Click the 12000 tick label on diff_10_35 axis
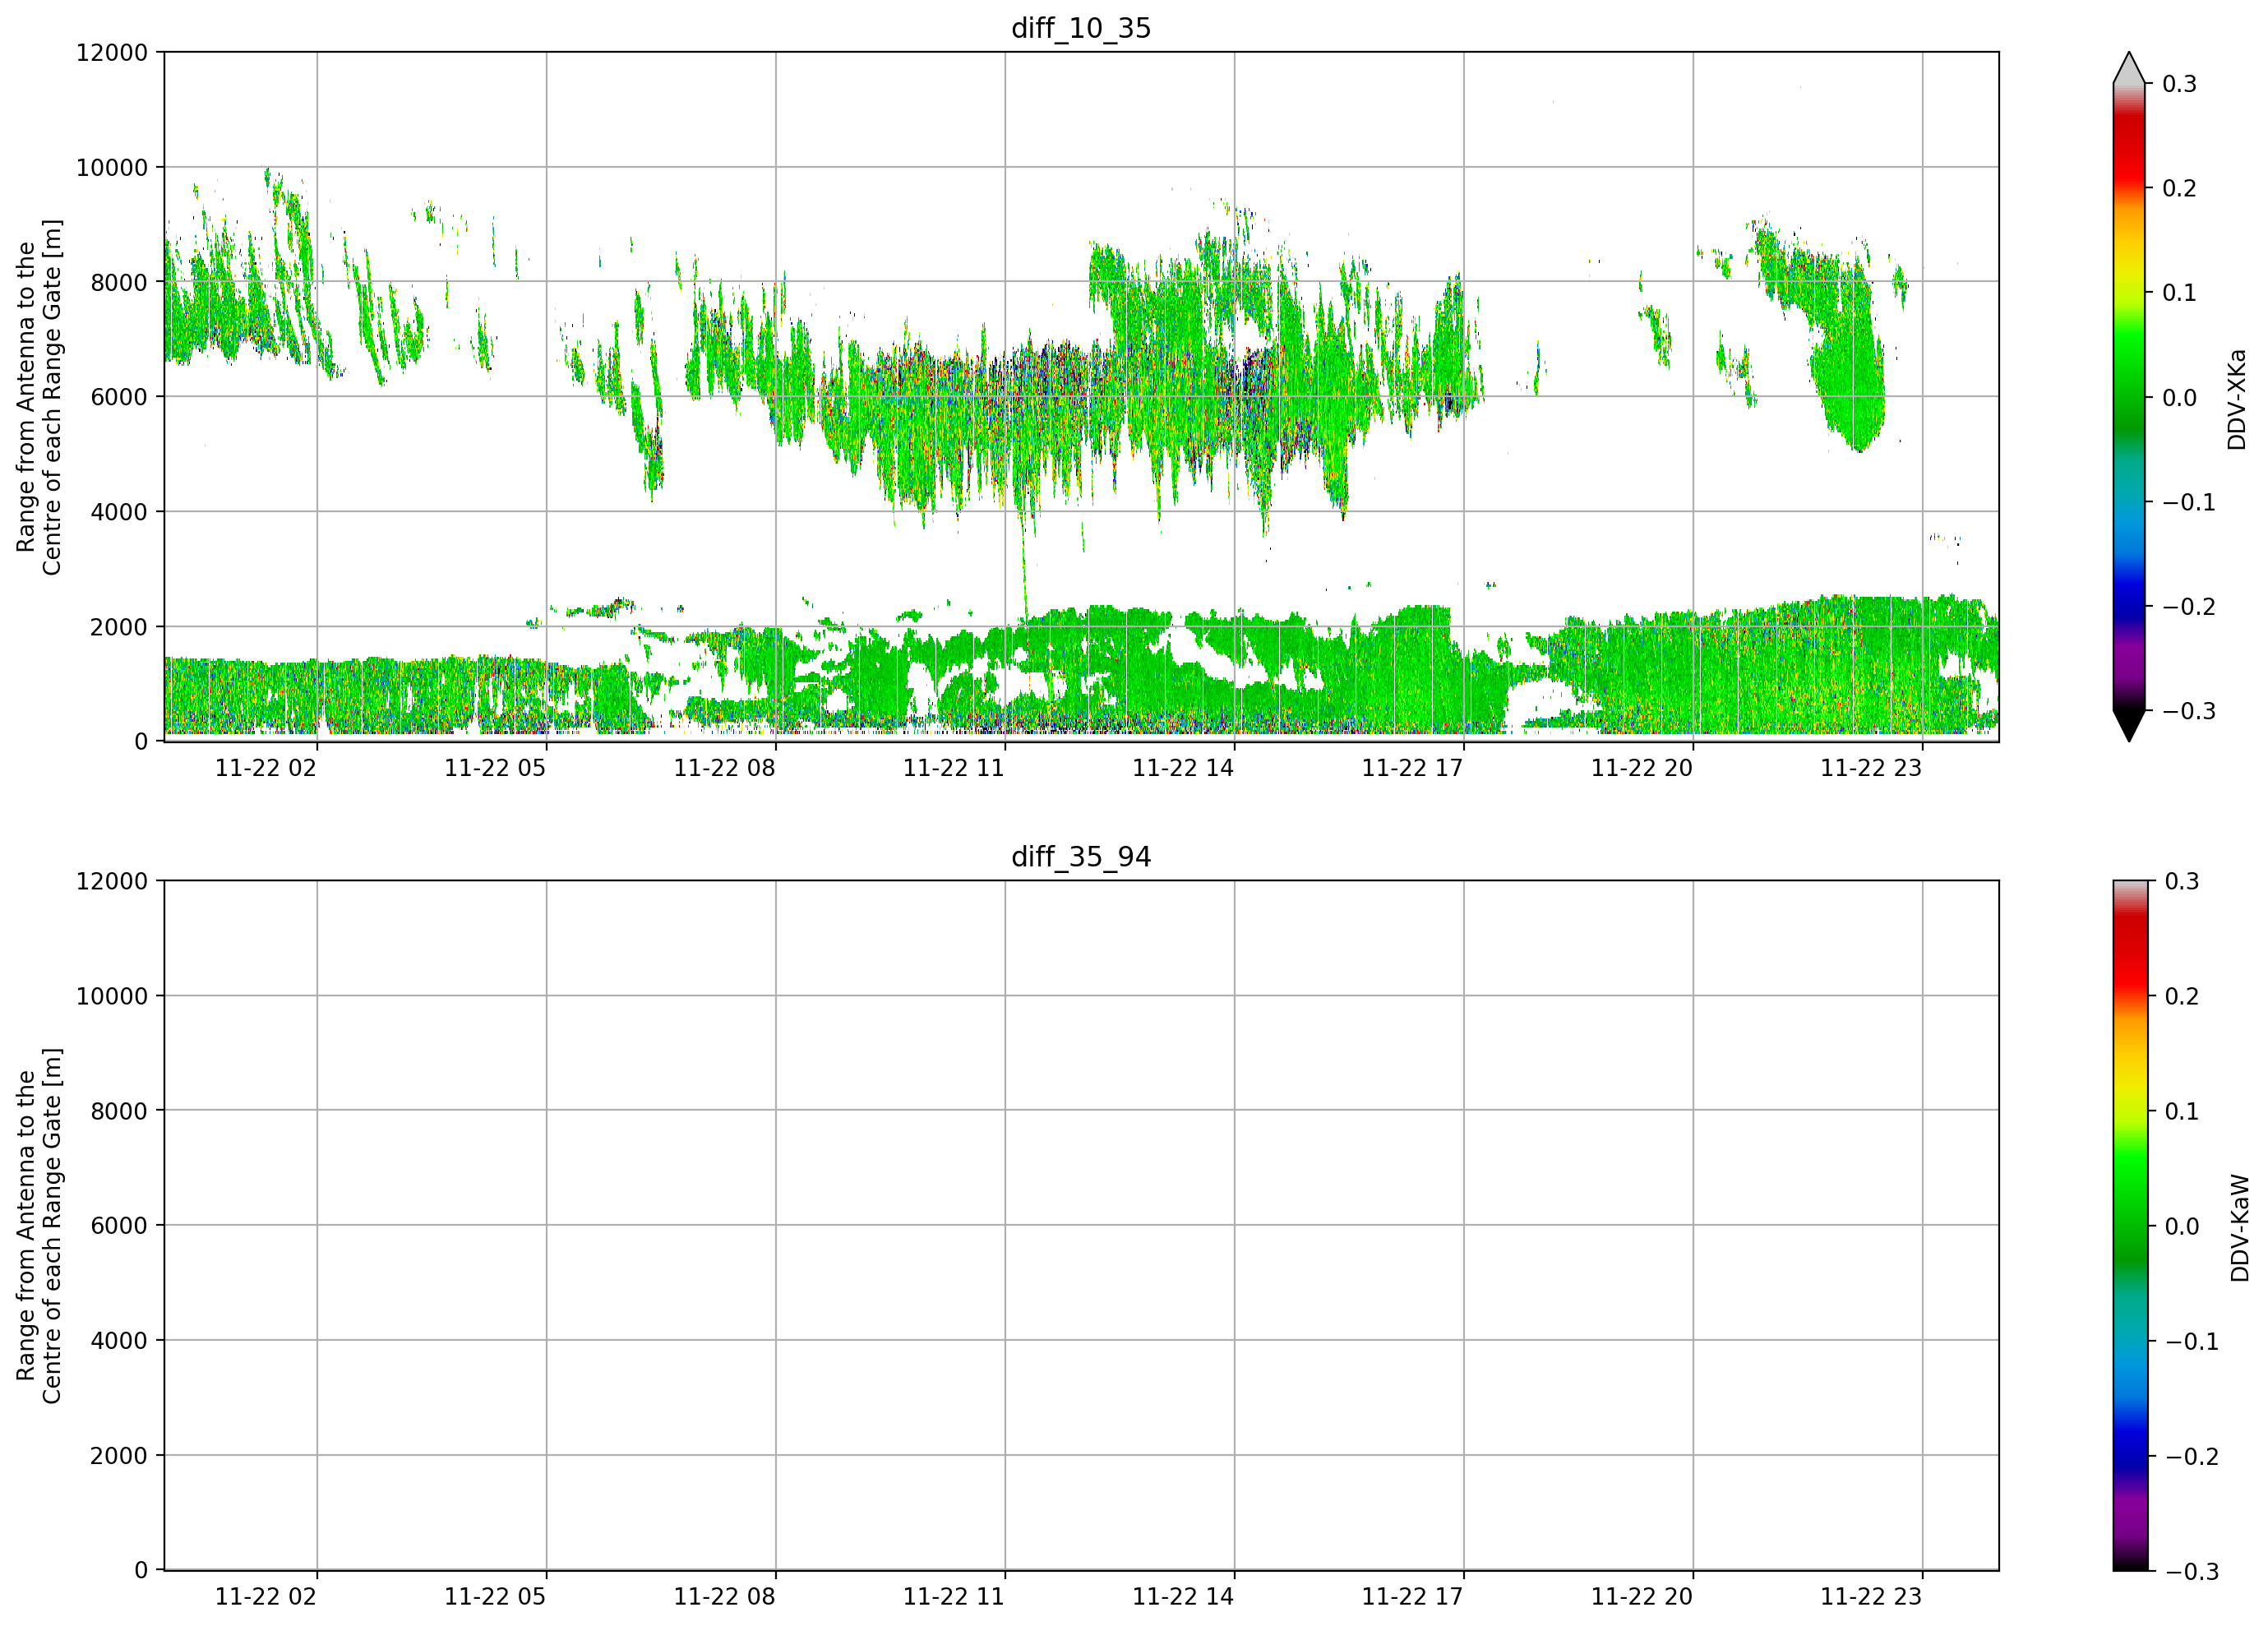2268x1626 pixels. click(112, 53)
